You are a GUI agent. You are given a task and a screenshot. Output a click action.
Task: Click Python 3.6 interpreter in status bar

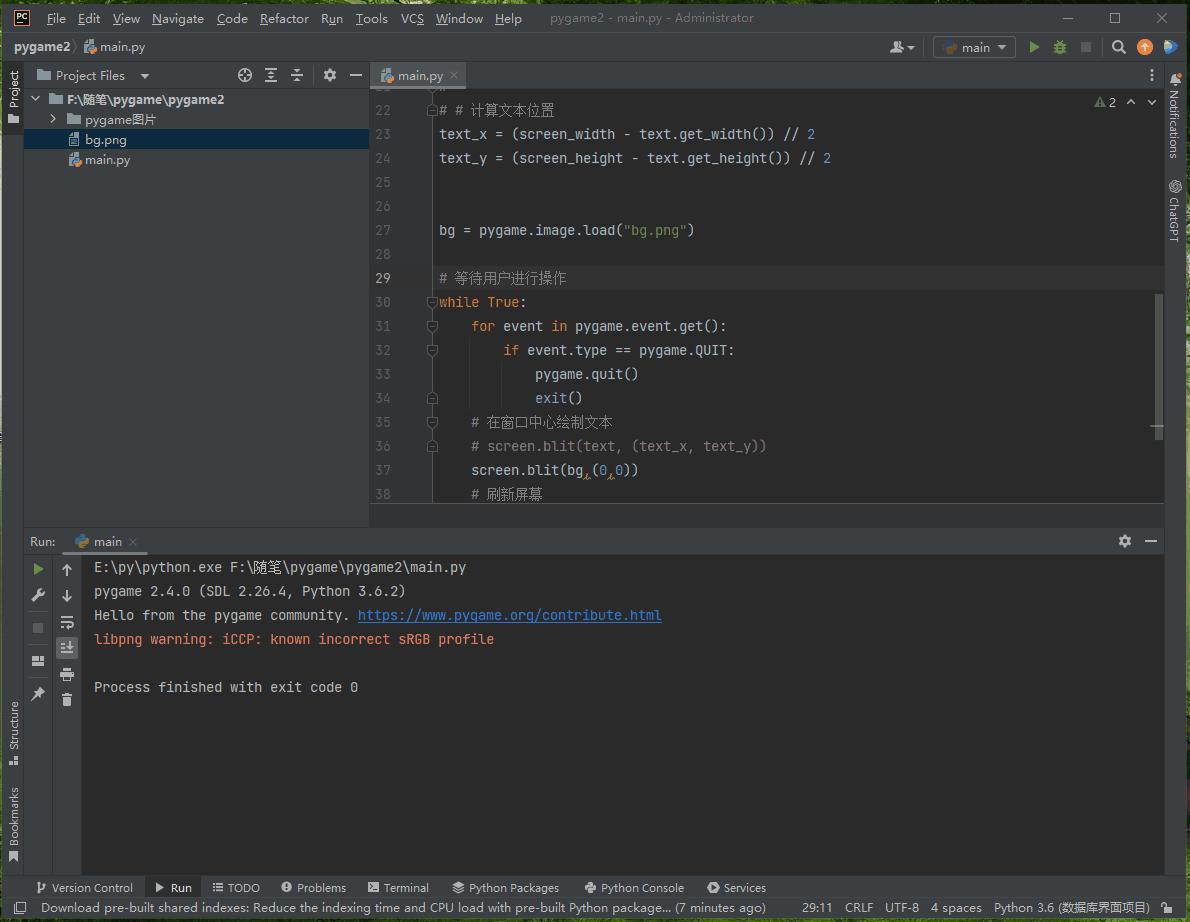(1071, 907)
